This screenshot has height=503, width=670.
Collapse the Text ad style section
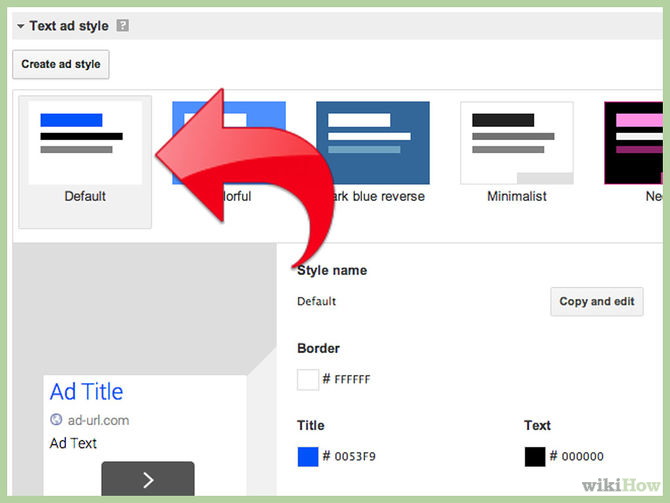21,26
